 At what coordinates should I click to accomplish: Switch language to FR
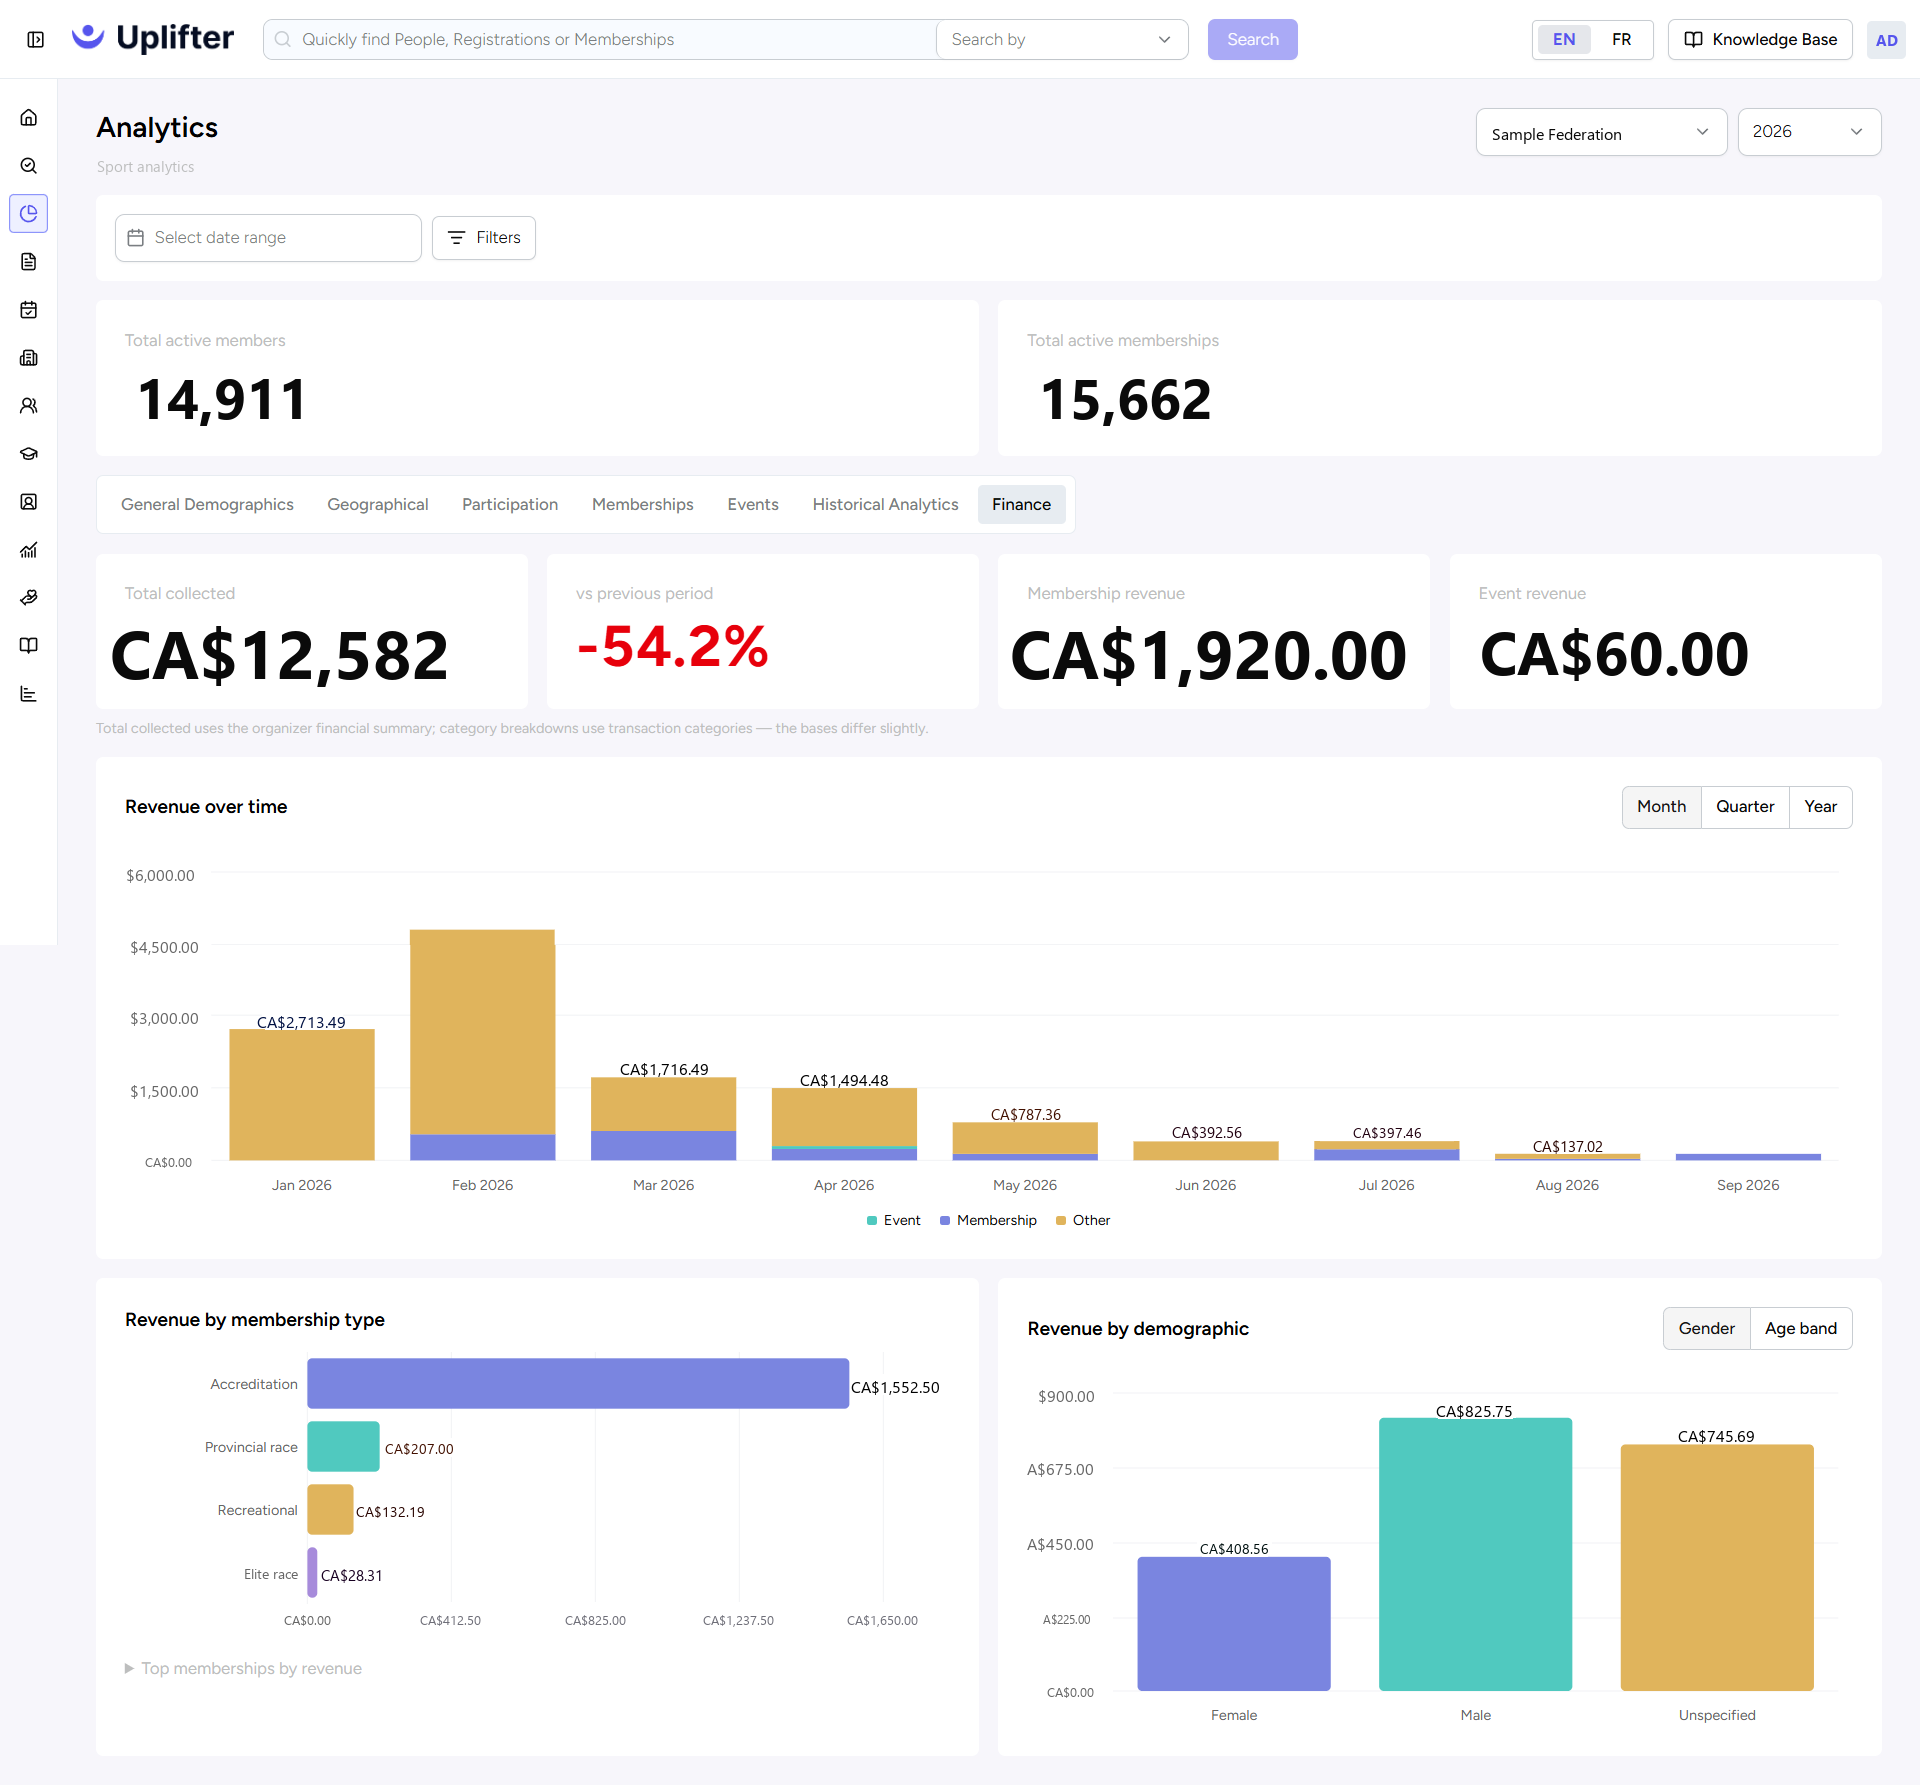tap(1621, 40)
